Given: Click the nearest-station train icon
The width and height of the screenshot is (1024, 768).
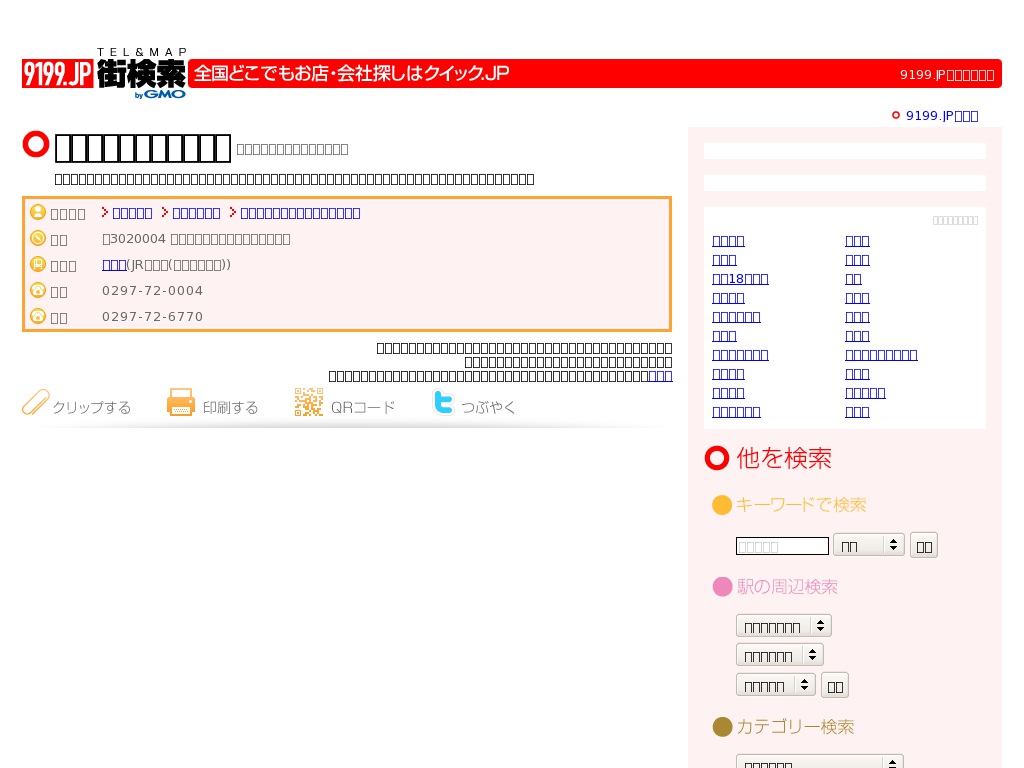Looking at the screenshot, I should 38,264.
